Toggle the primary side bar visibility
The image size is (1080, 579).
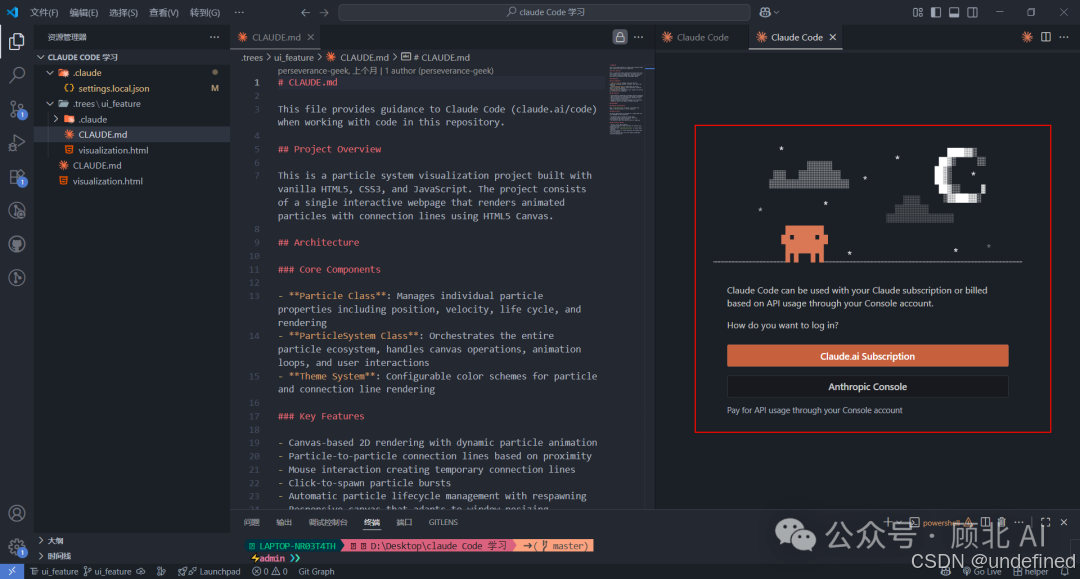(935, 12)
